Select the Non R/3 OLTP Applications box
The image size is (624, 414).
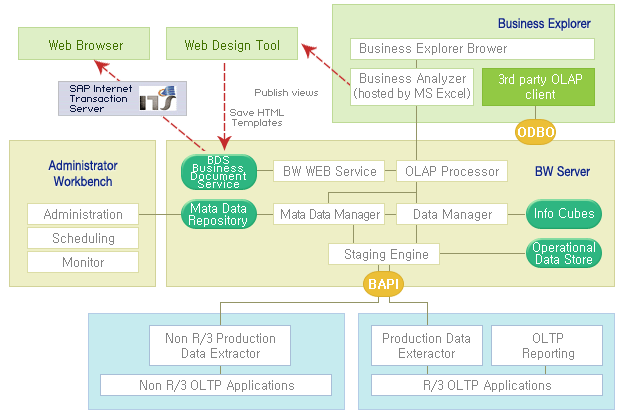(x=215, y=385)
